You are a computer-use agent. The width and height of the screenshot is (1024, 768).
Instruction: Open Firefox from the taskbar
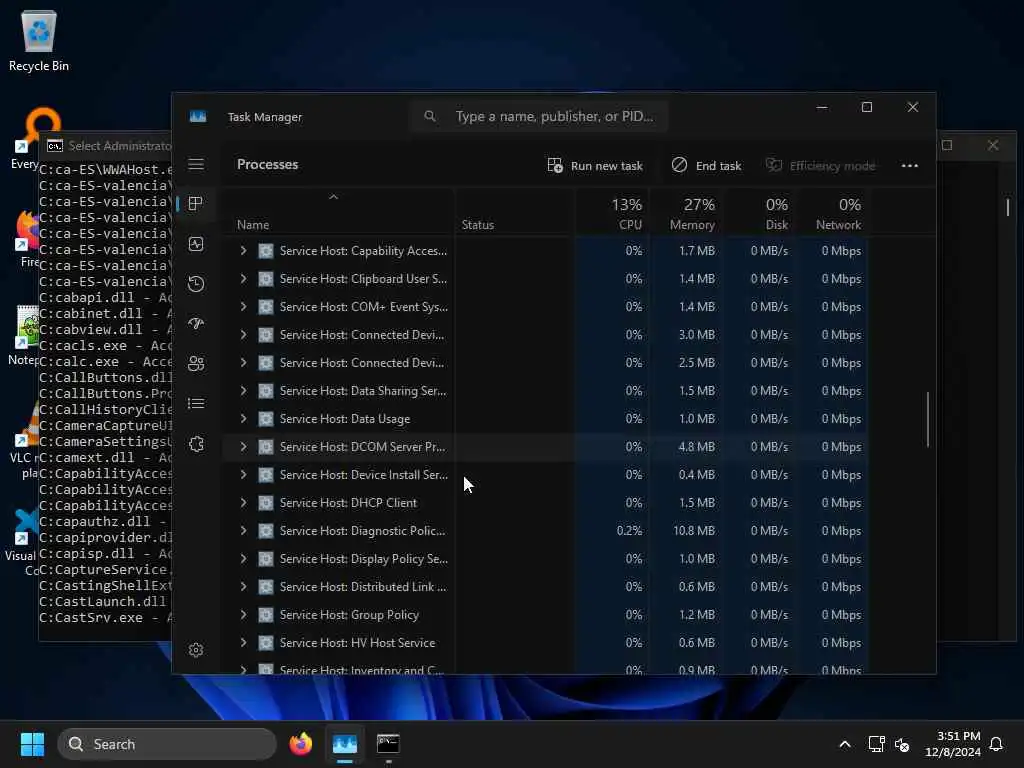(300, 744)
